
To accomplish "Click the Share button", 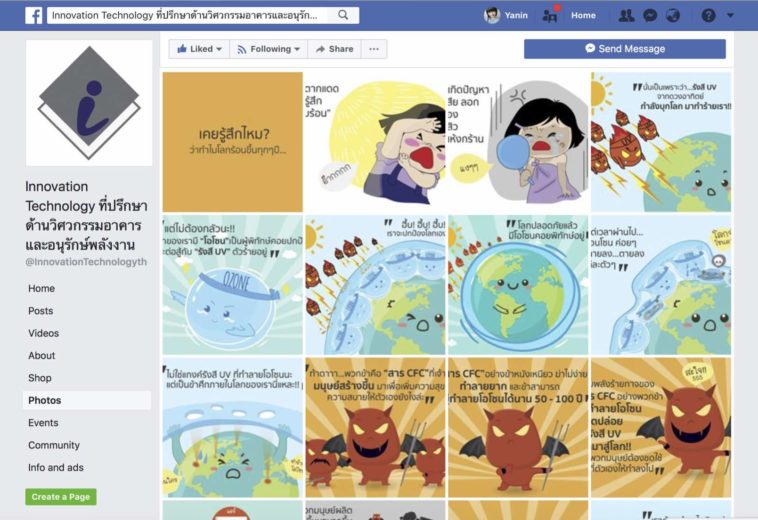I will point(335,49).
